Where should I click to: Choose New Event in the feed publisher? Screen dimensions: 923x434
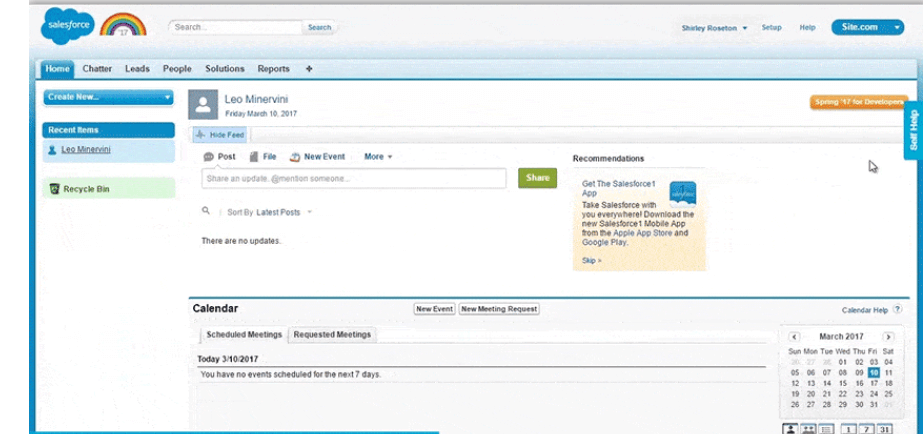pos(317,157)
